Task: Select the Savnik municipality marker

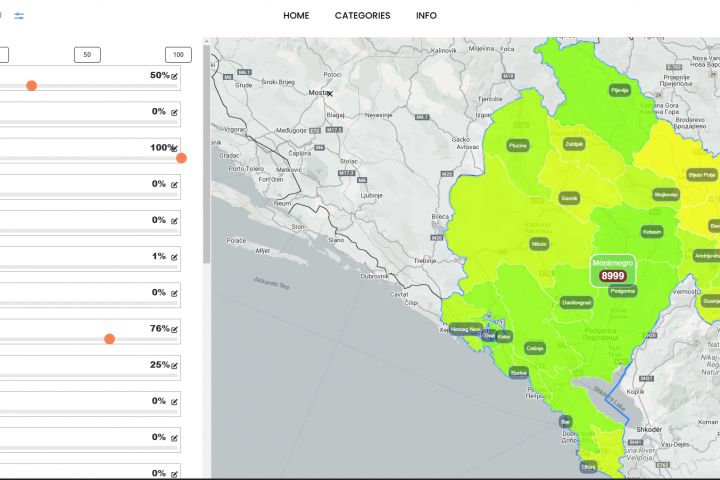Action: [569, 198]
